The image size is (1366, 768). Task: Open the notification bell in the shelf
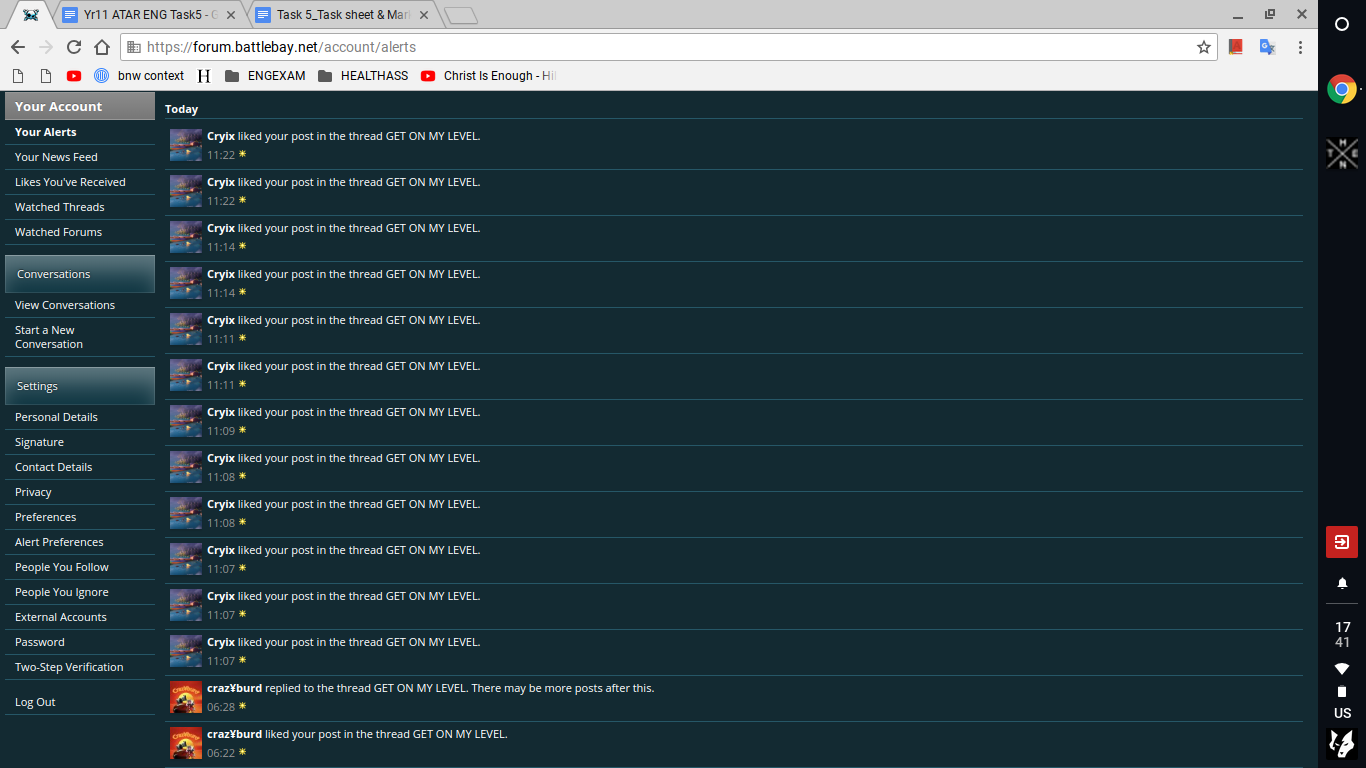pyautogui.click(x=1342, y=583)
